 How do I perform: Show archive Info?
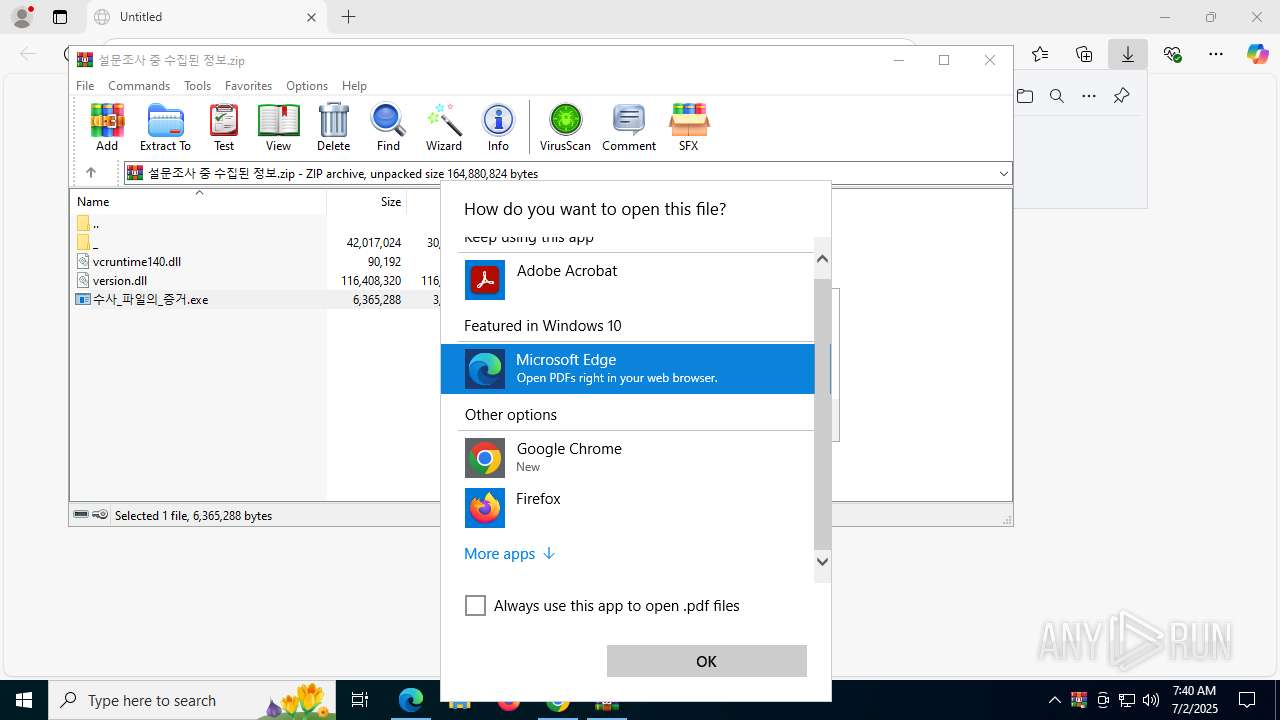tap(498, 127)
